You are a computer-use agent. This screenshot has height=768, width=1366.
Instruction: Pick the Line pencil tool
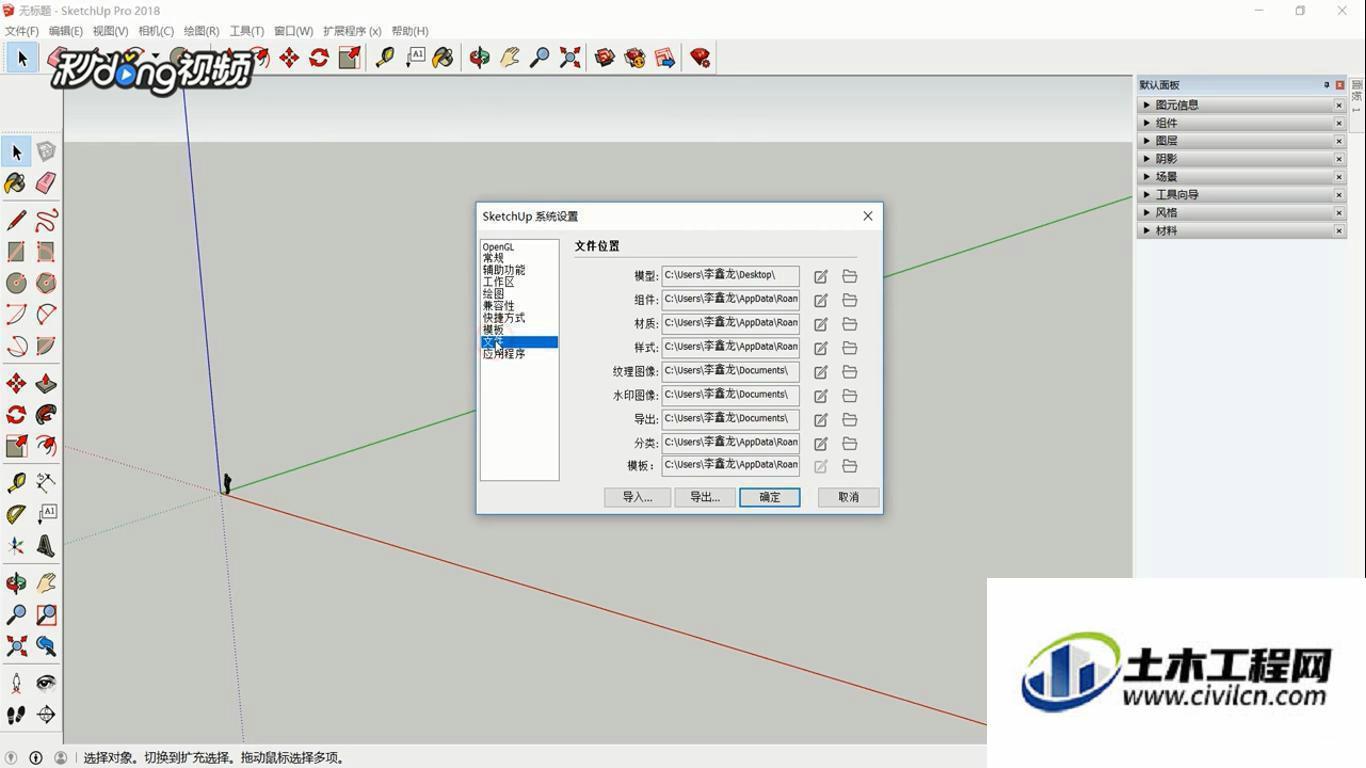[16, 221]
